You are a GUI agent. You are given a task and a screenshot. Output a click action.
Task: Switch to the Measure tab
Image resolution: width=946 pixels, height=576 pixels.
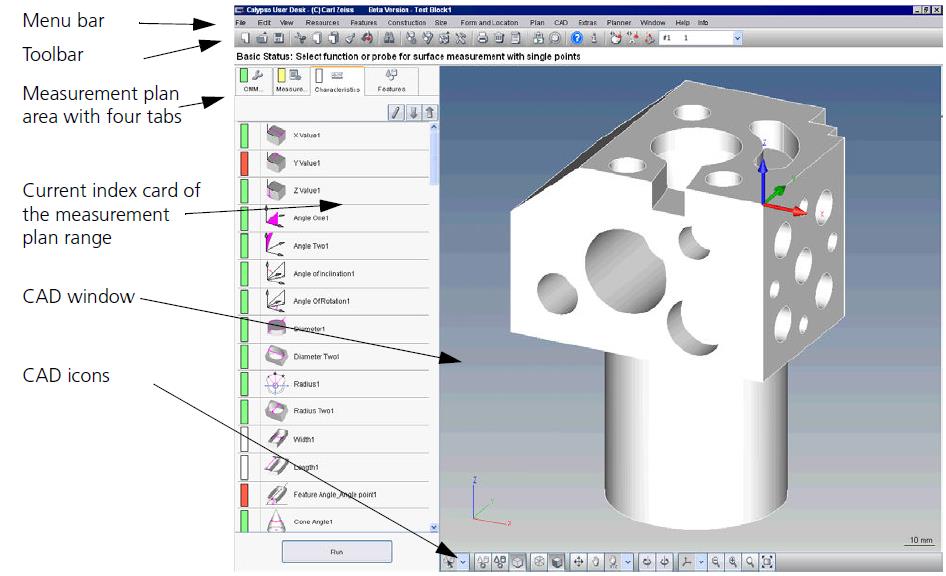click(x=290, y=81)
